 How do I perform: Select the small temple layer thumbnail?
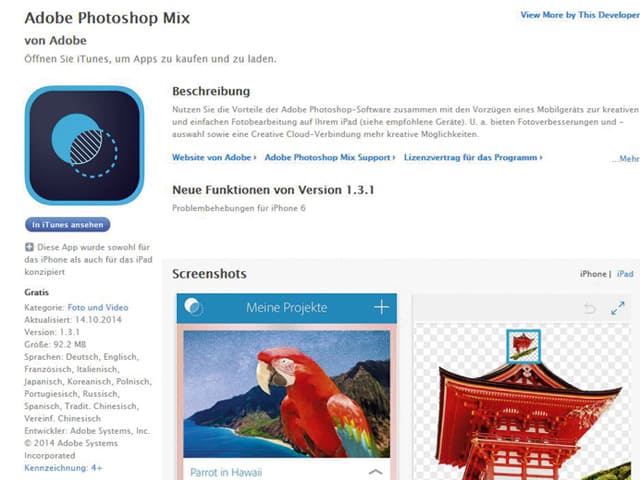pyautogui.click(x=524, y=347)
